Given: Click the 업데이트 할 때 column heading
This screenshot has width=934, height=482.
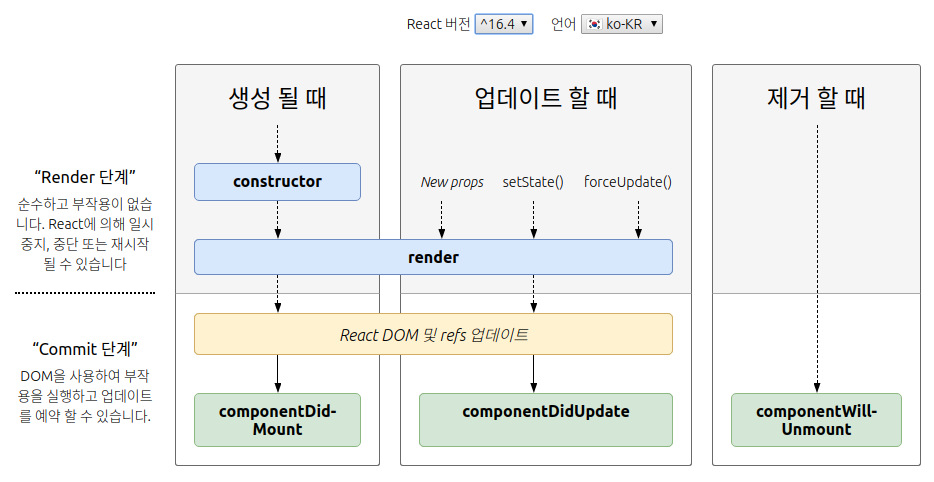Looking at the screenshot, I should (546, 98).
